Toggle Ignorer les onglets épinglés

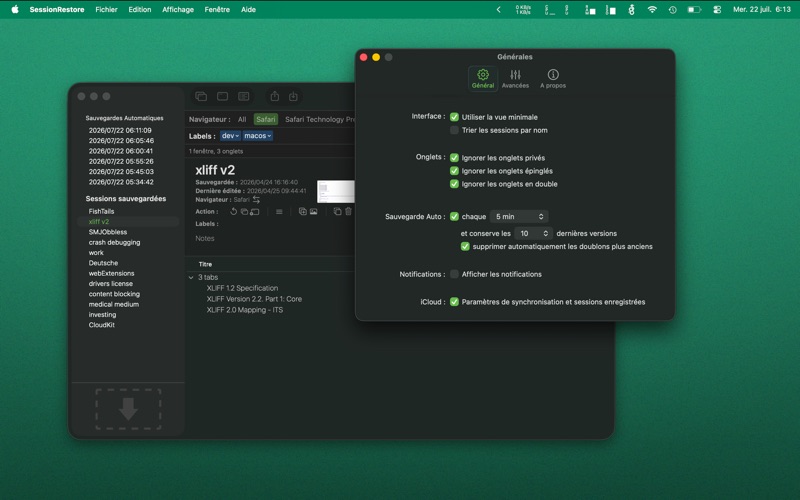[454, 171]
